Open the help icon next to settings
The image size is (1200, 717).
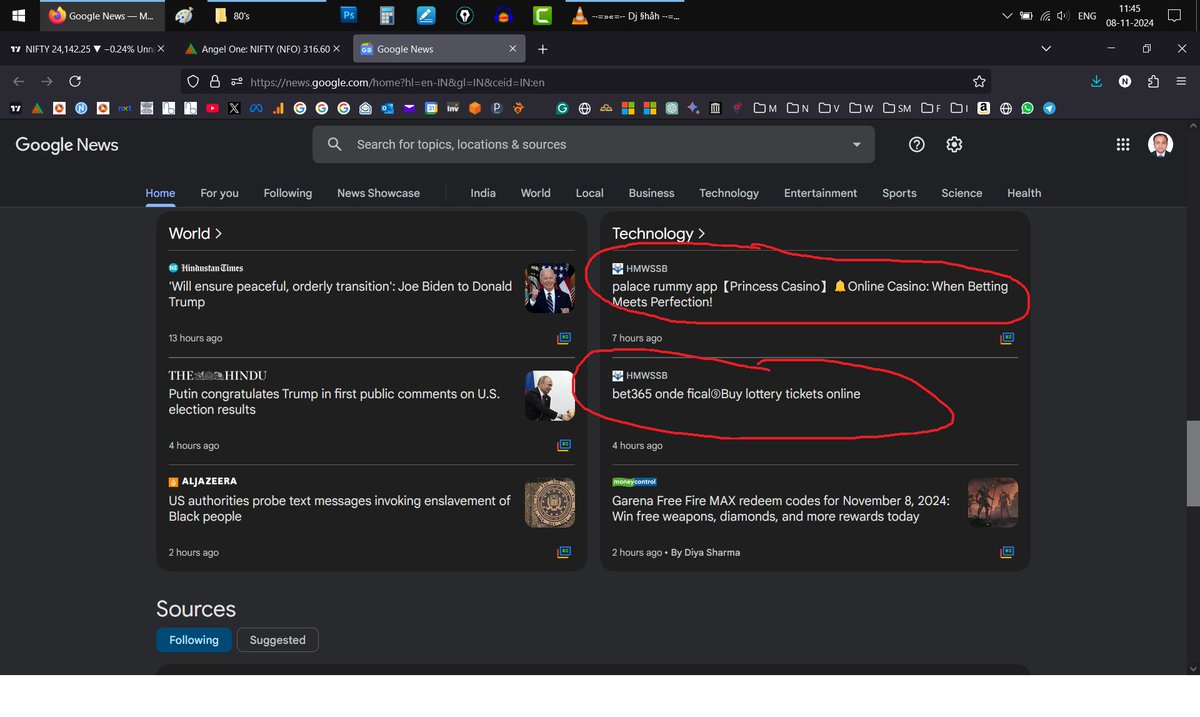[917, 144]
